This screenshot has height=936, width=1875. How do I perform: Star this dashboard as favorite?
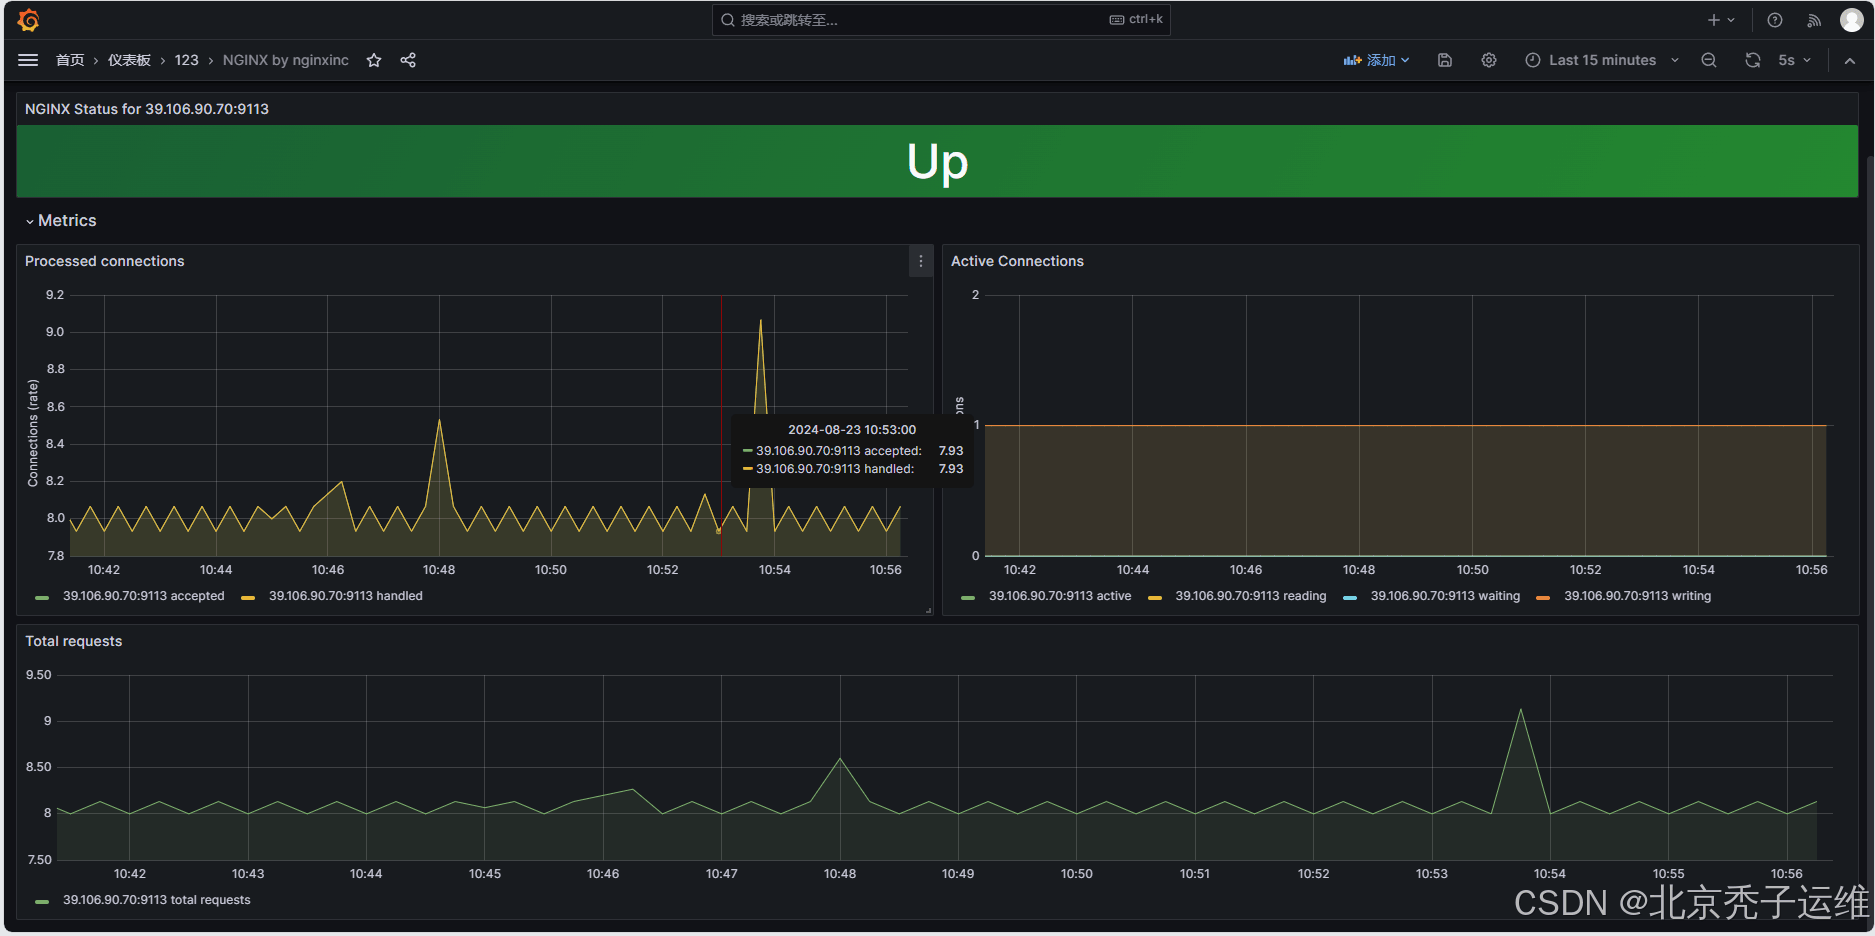374,60
